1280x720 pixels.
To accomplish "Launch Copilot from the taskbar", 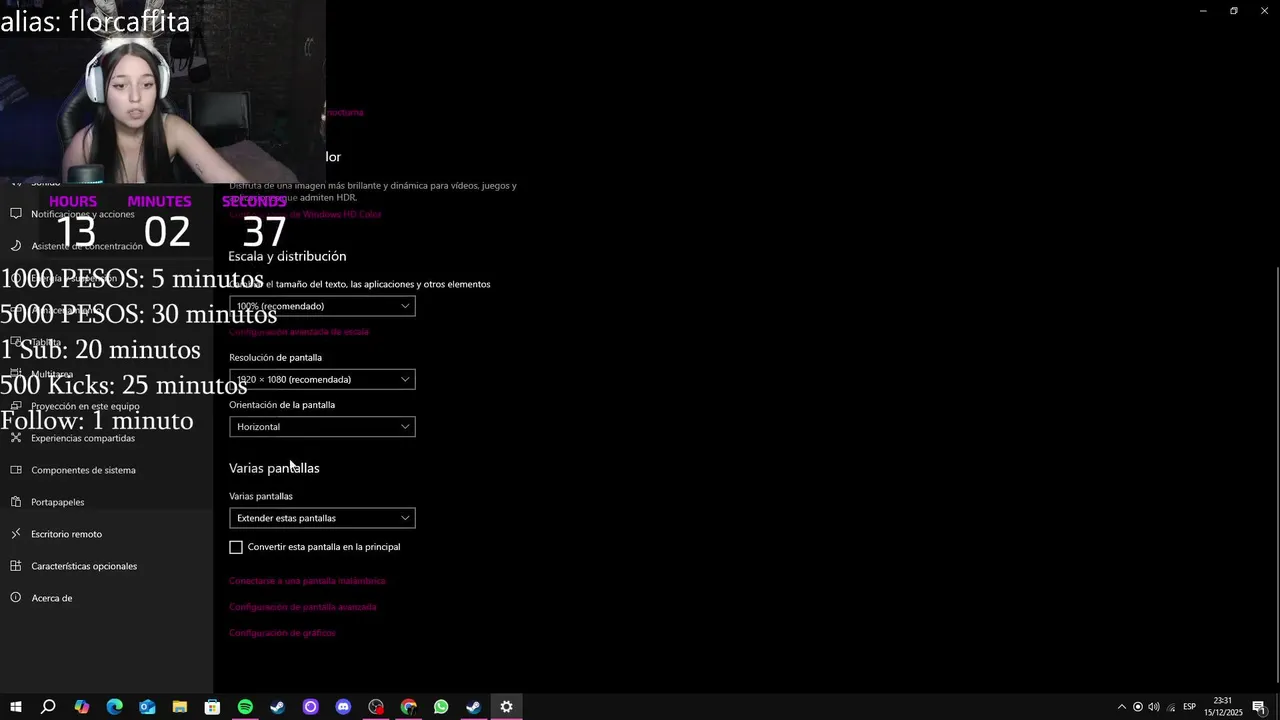I will 82,707.
